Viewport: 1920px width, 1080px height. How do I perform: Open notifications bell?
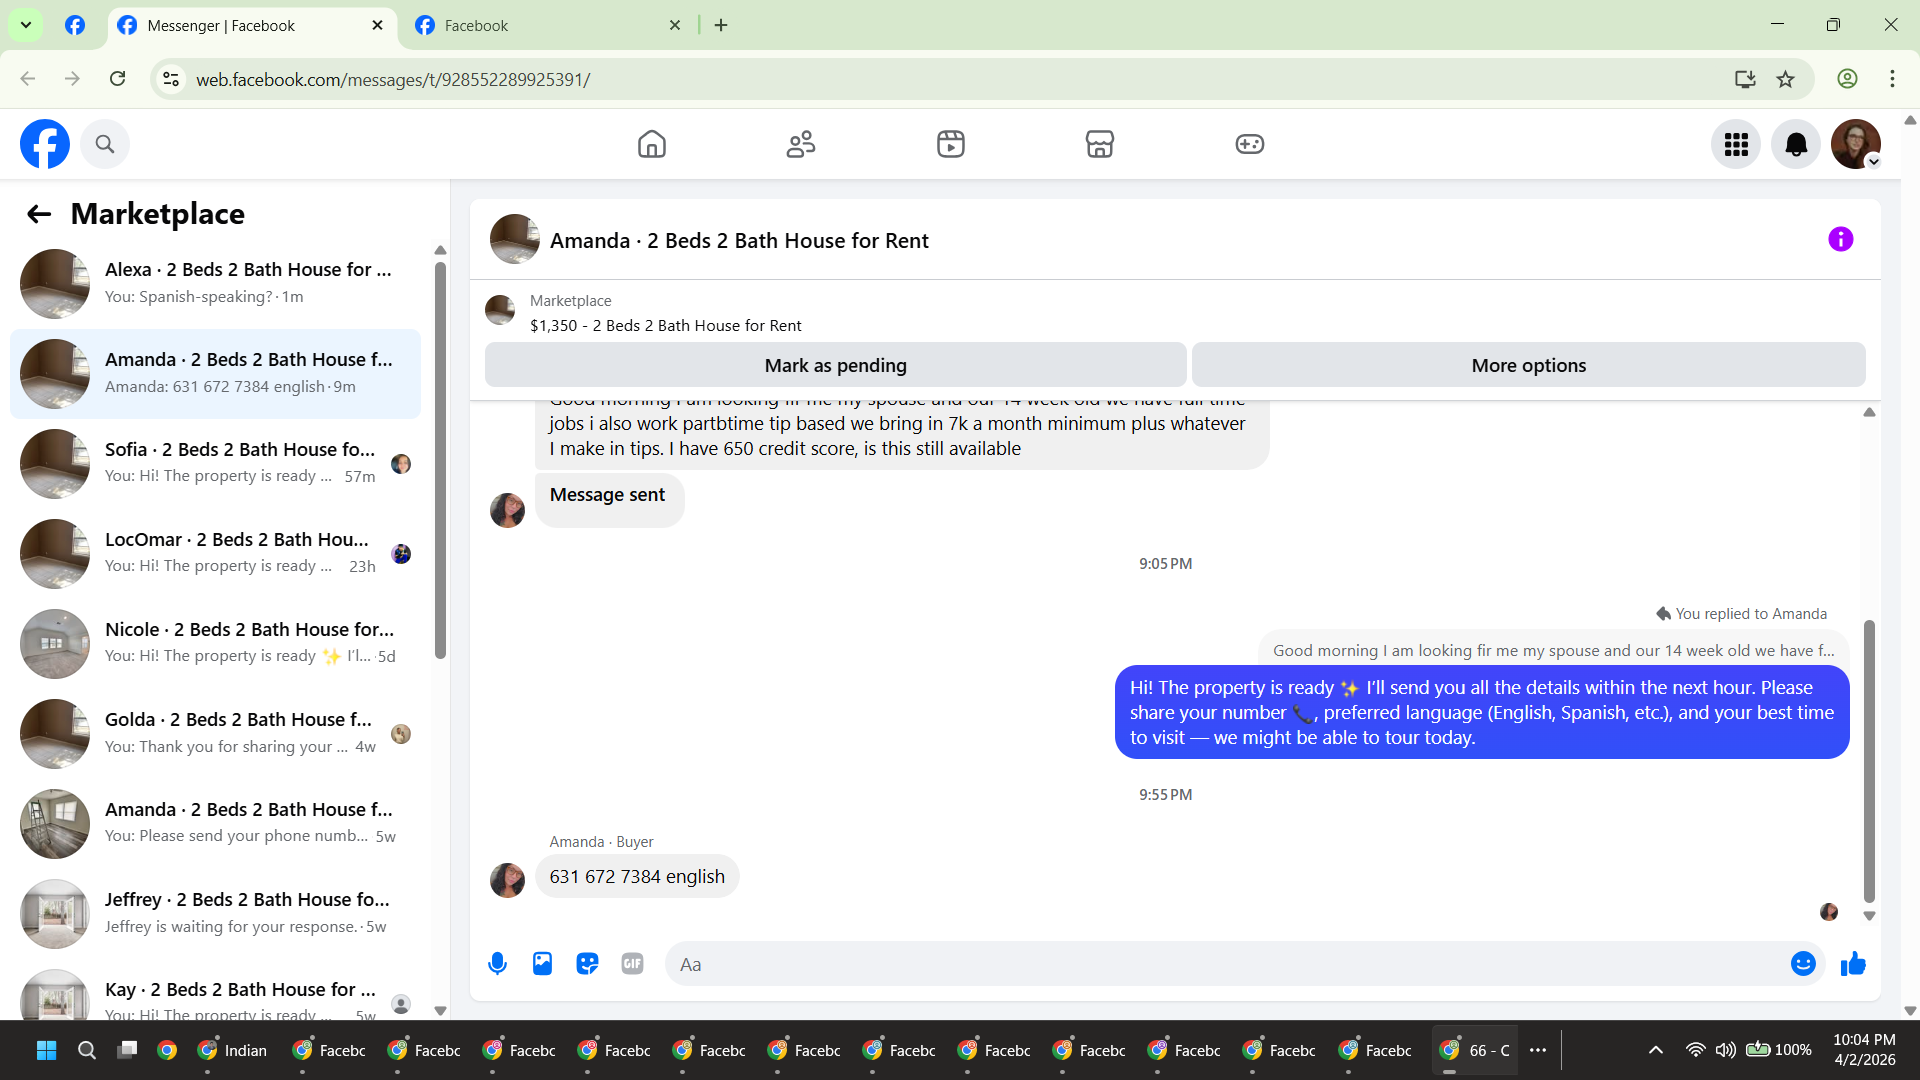(x=1796, y=145)
